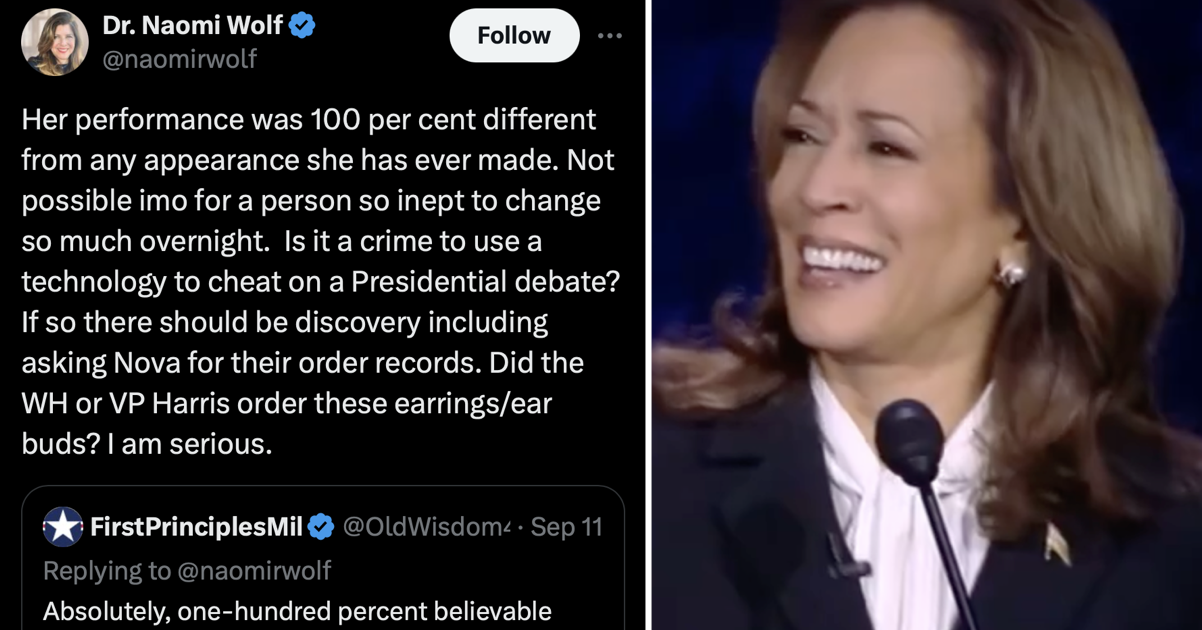Viewport: 1202px width, 630px height.
Task: Open Dr. Naomi Wolf's profile avatar
Action: (55, 42)
